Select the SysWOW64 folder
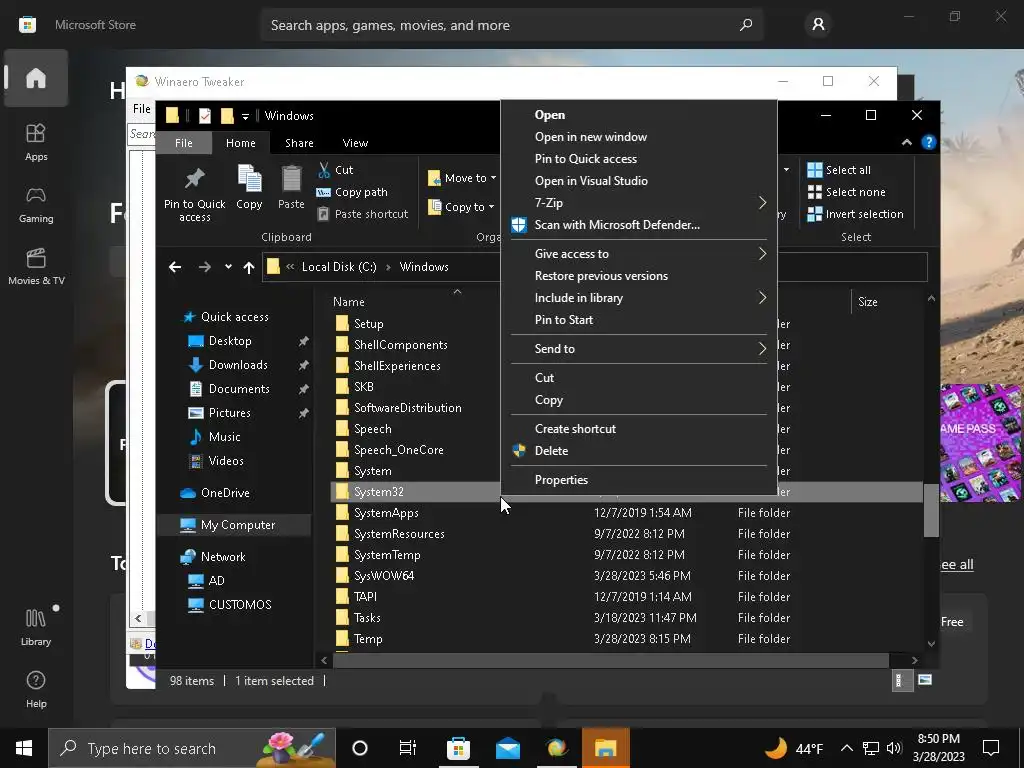The height and width of the screenshot is (768, 1024). pos(383,576)
